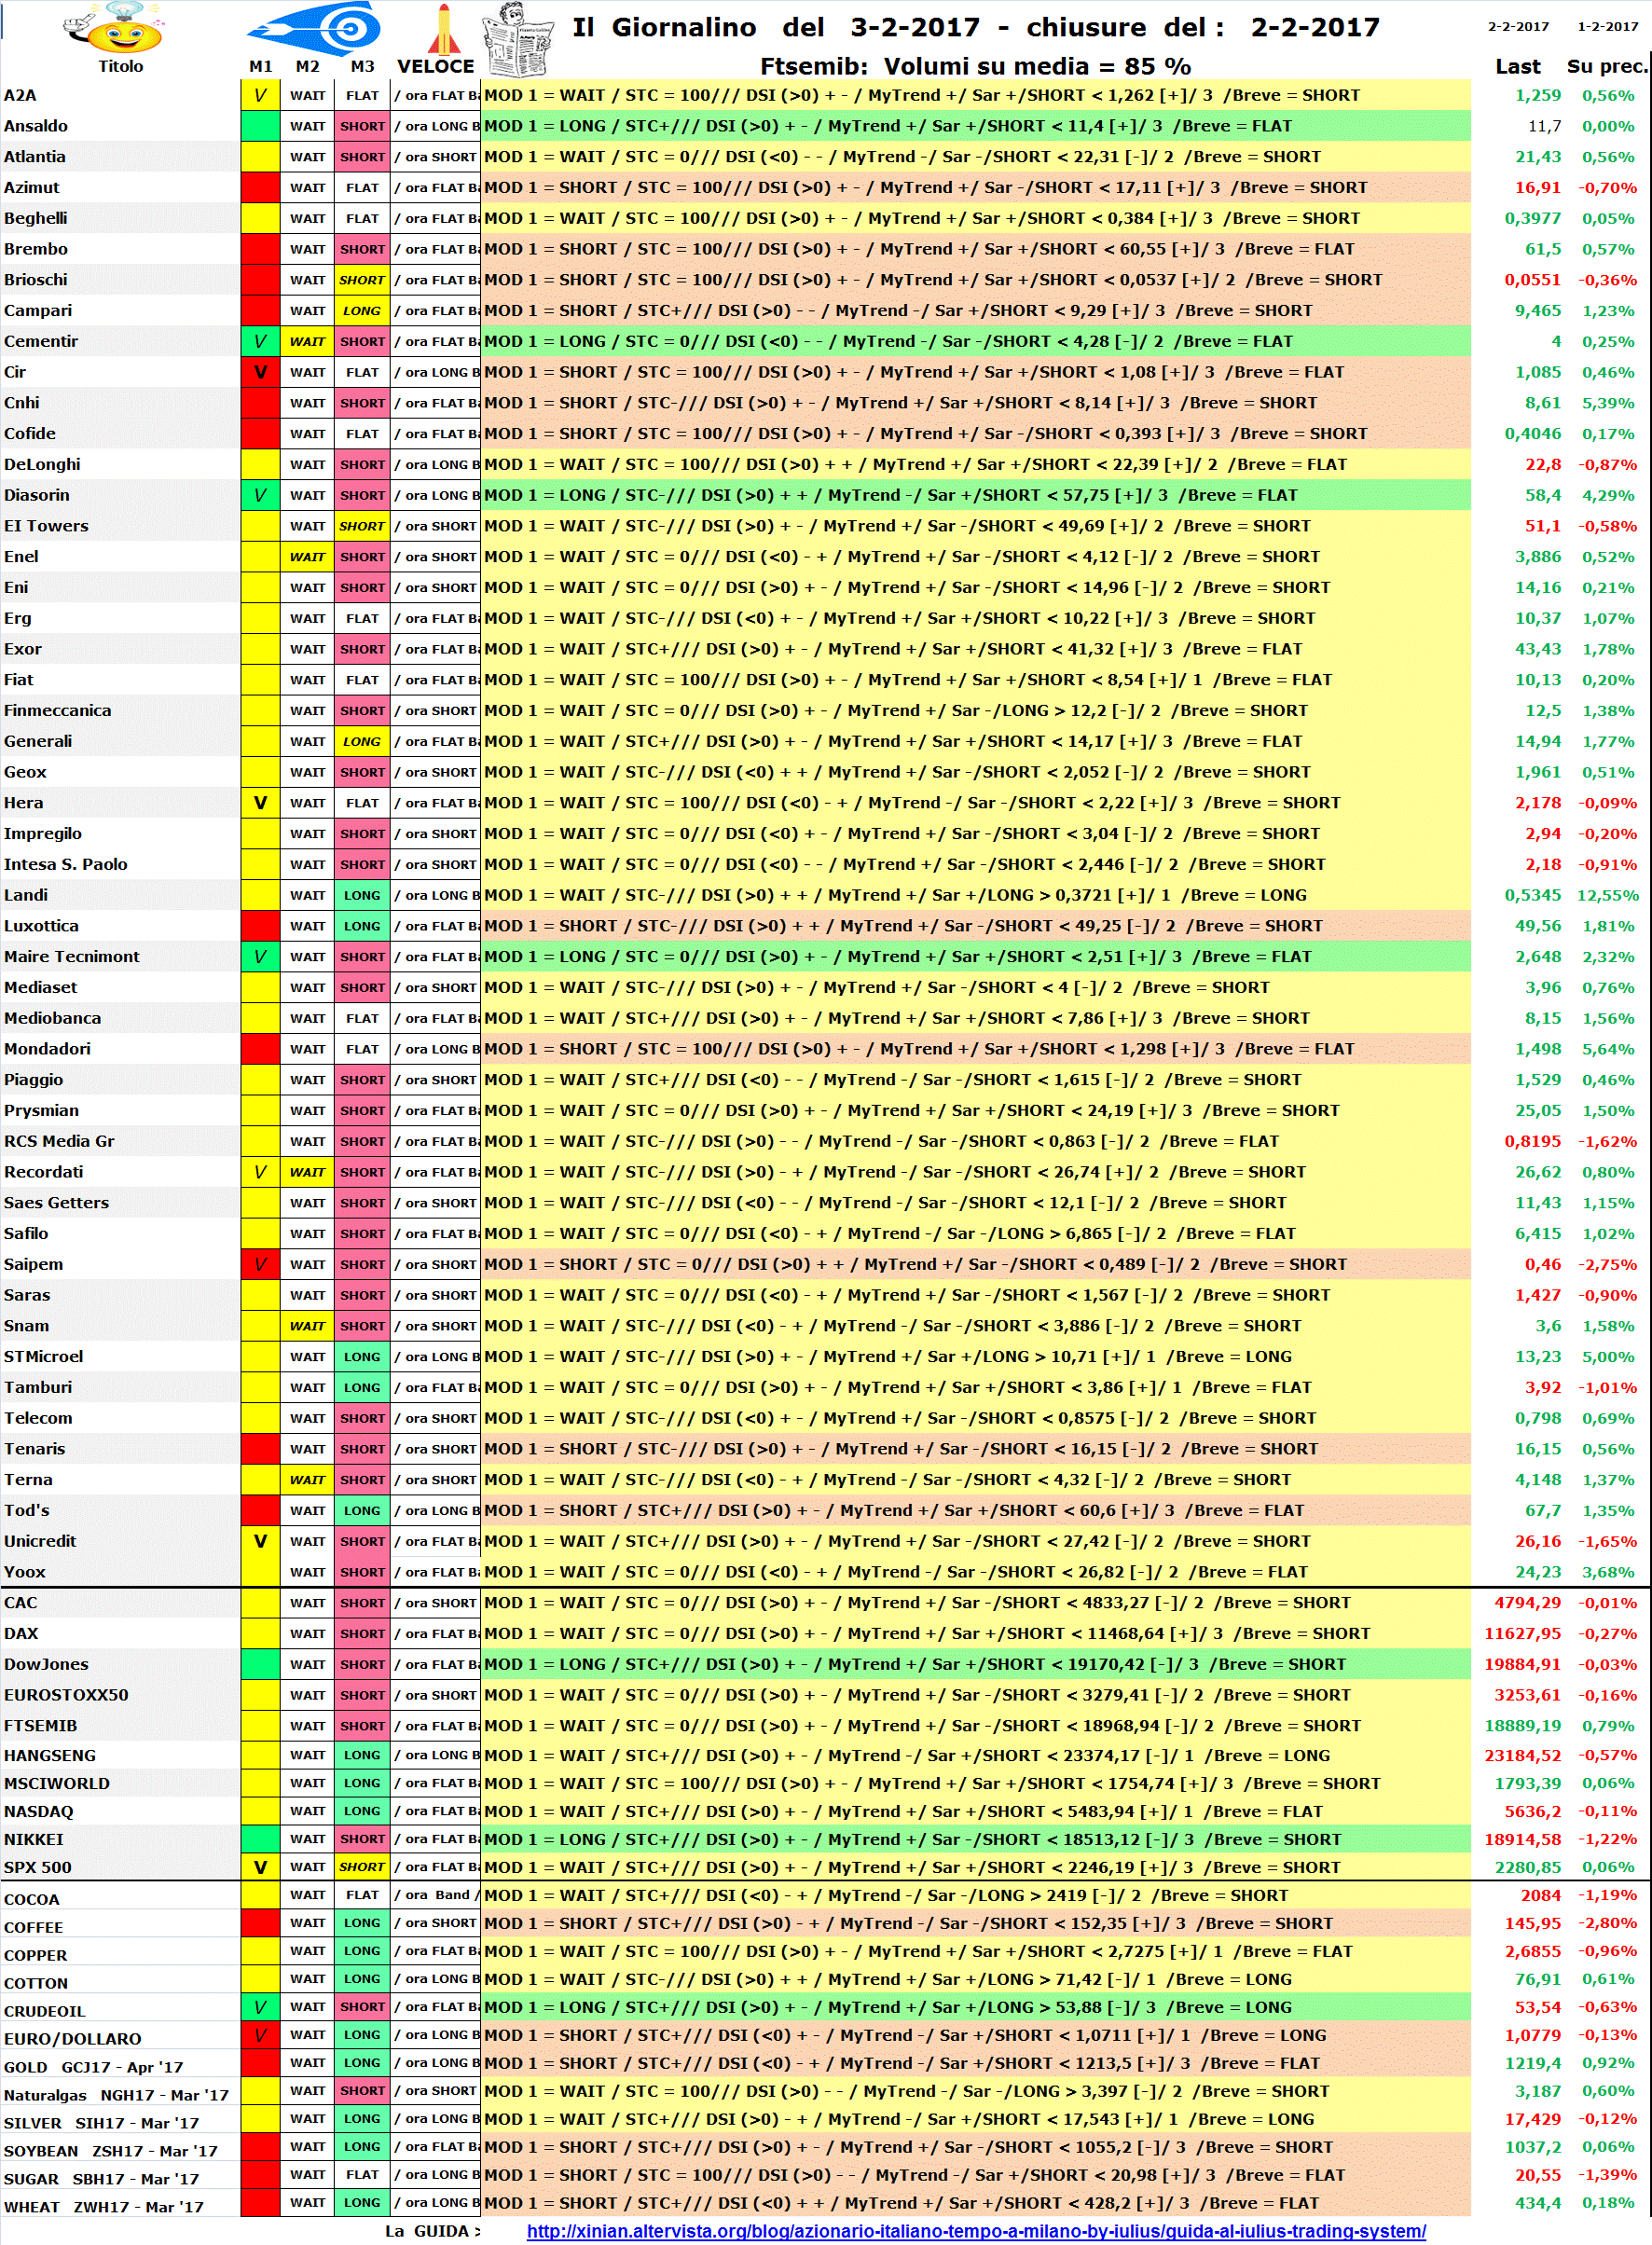Click the Il Giornalino del 3-2-2017 title
Viewport: 1652px width, 2245px height.
[x=976, y=27]
